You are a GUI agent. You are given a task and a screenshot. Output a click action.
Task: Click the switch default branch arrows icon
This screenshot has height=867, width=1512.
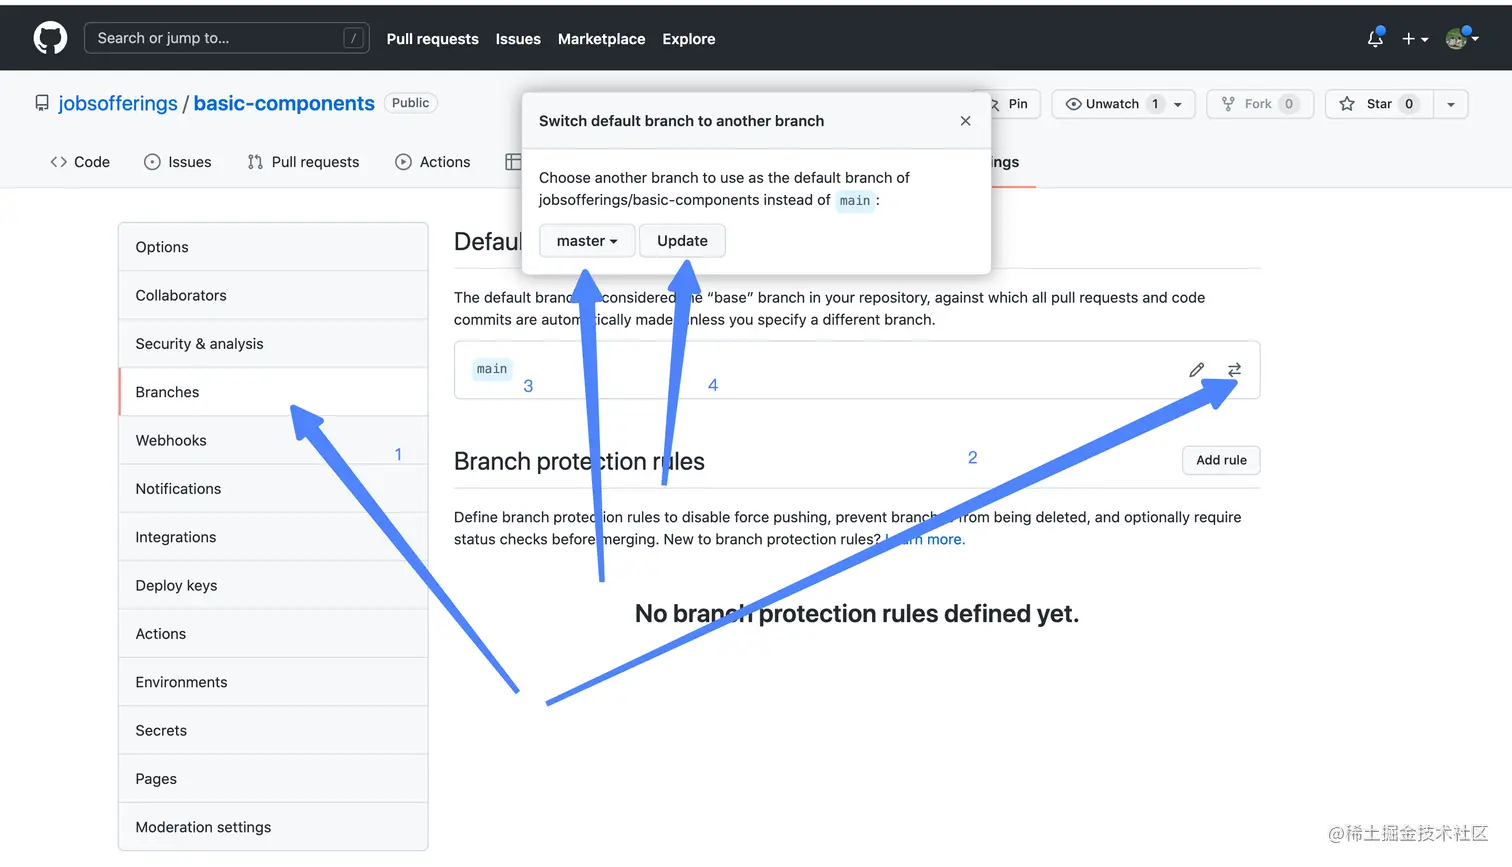(1234, 370)
